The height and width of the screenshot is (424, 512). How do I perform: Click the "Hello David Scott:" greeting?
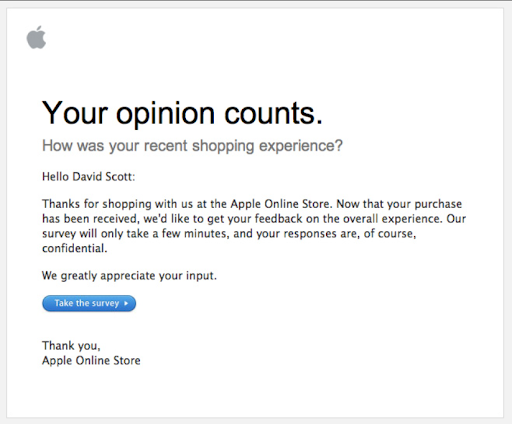pos(89,176)
